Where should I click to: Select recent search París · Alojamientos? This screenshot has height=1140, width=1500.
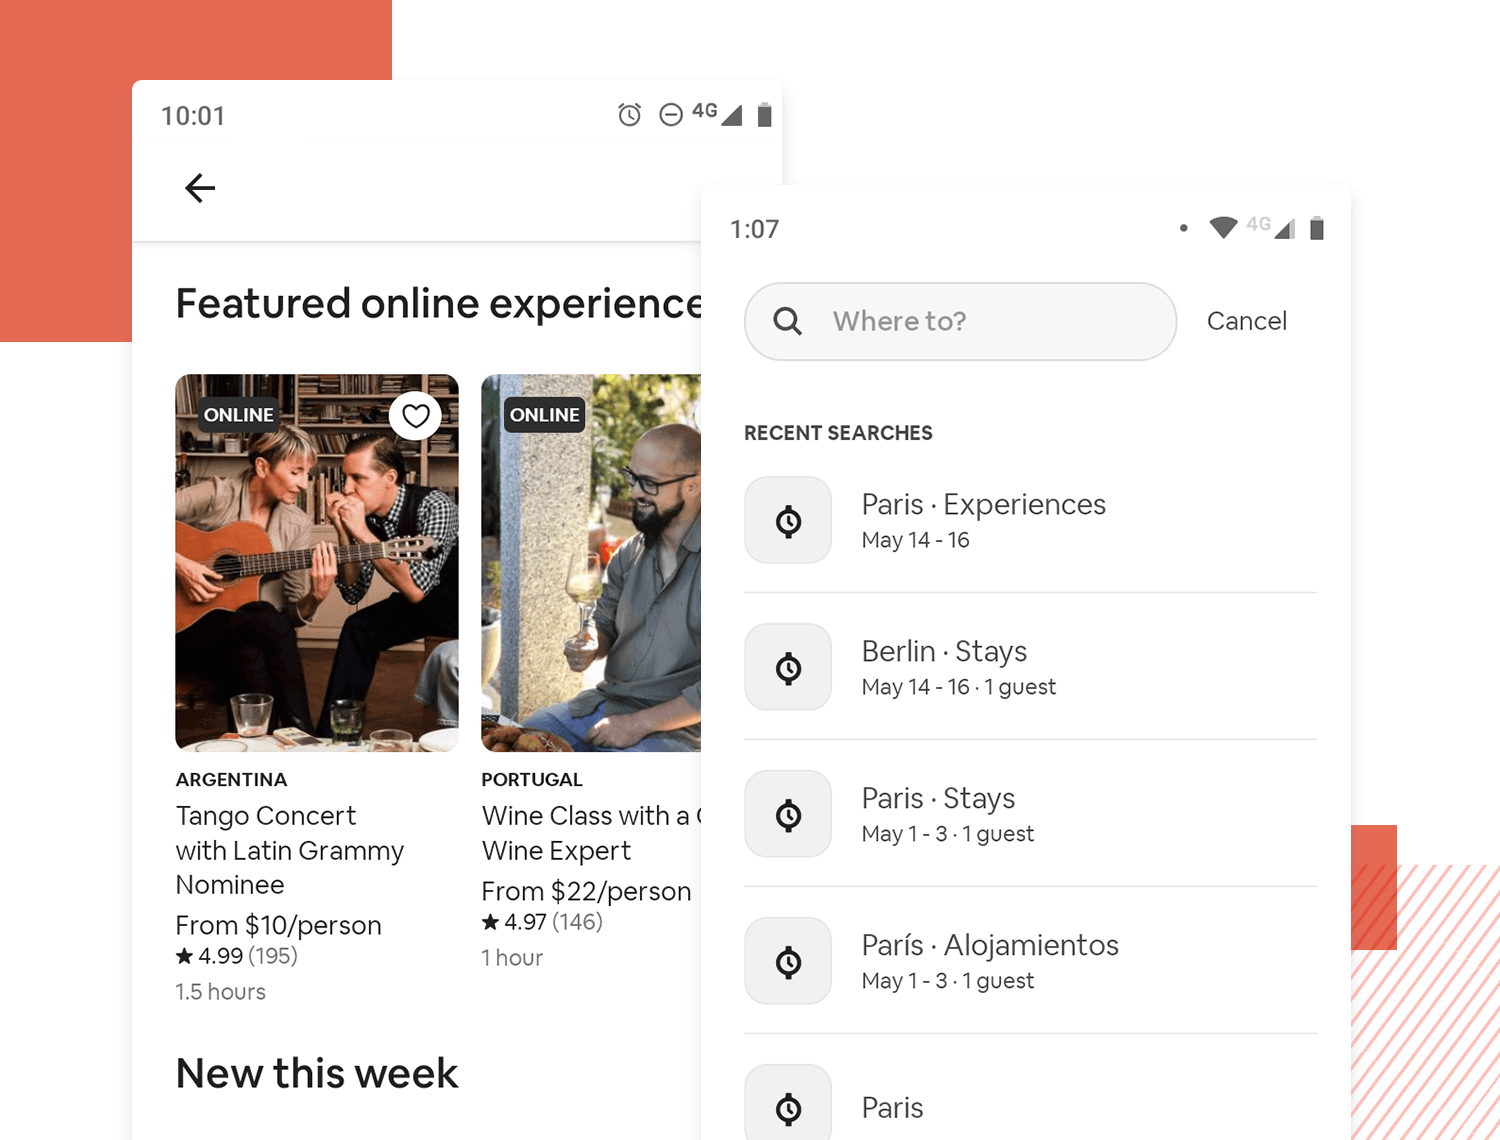[1030, 961]
